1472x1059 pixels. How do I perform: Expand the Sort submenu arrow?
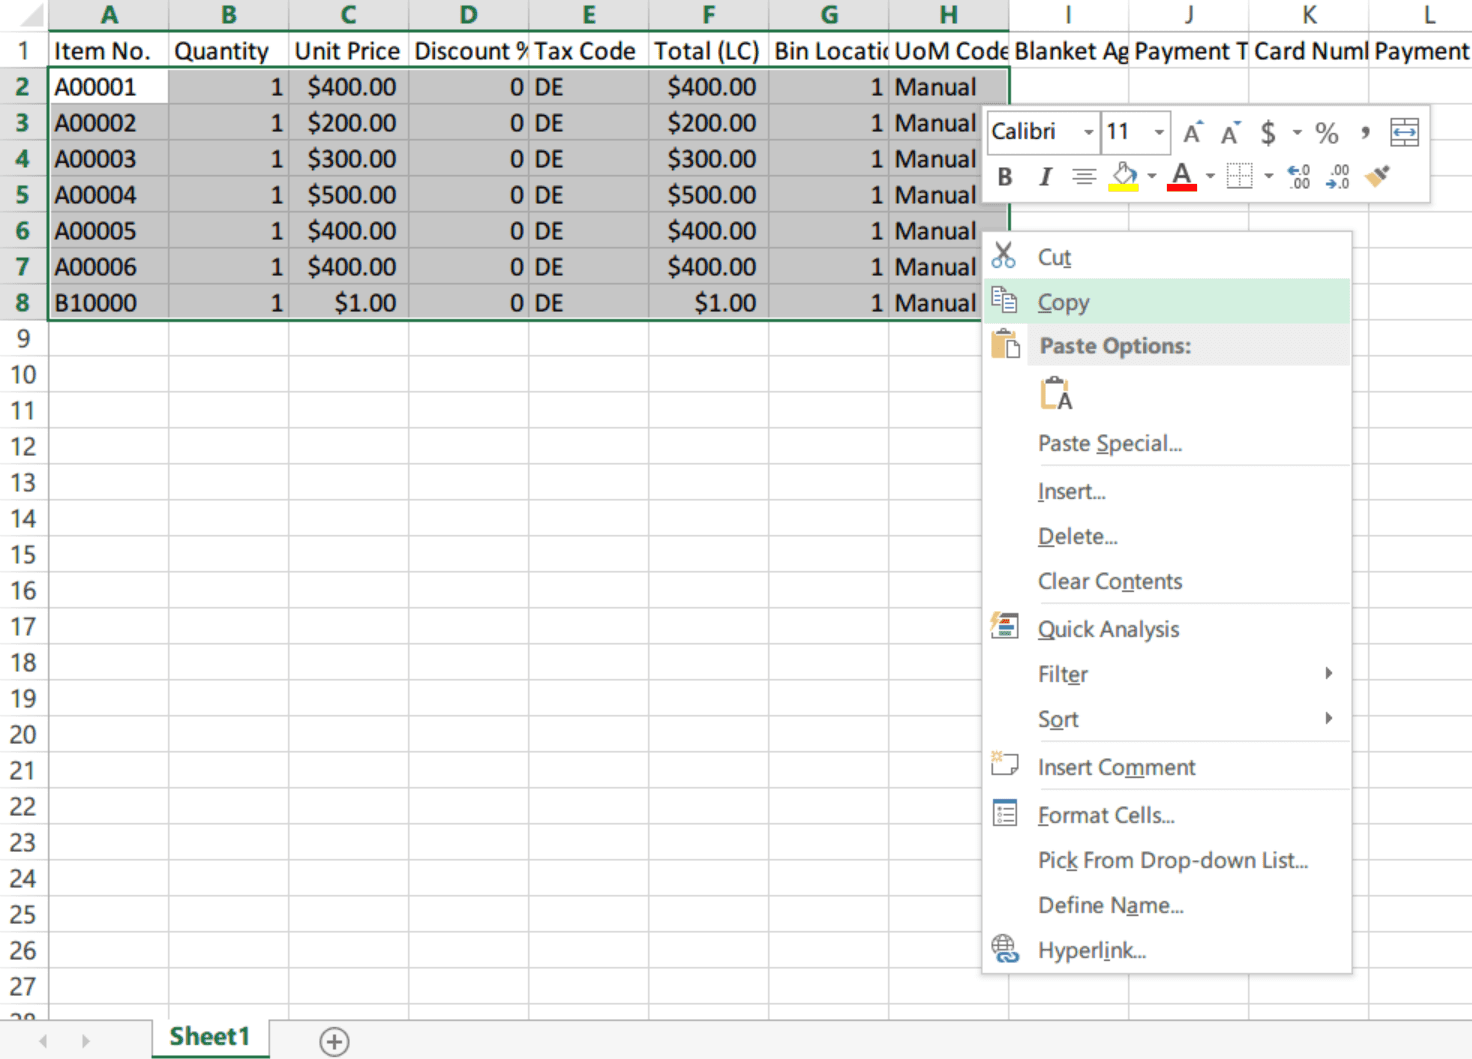(1328, 718)
